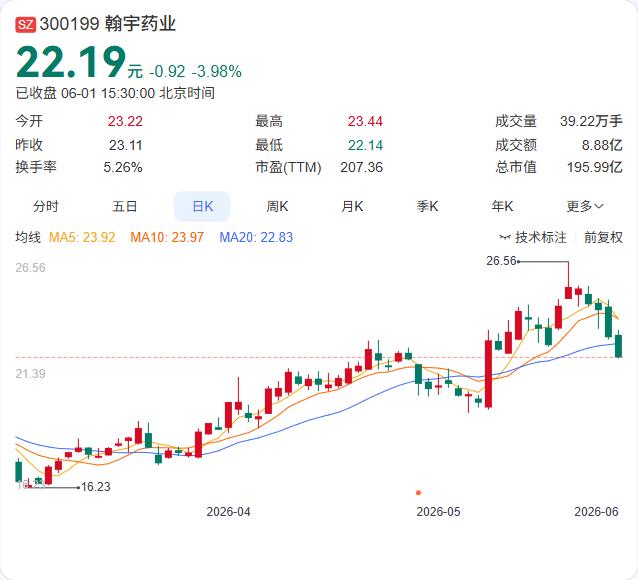Open the 季K quarterly chart tab

(x=427, y=206)
